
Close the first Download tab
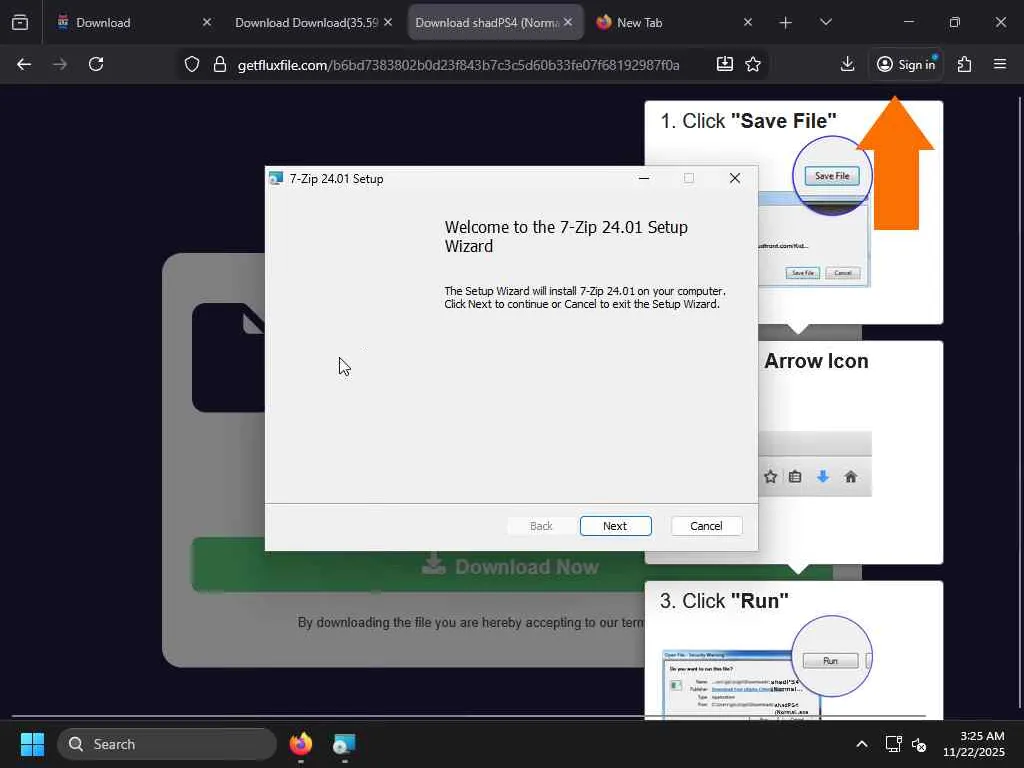click(206, 22)
